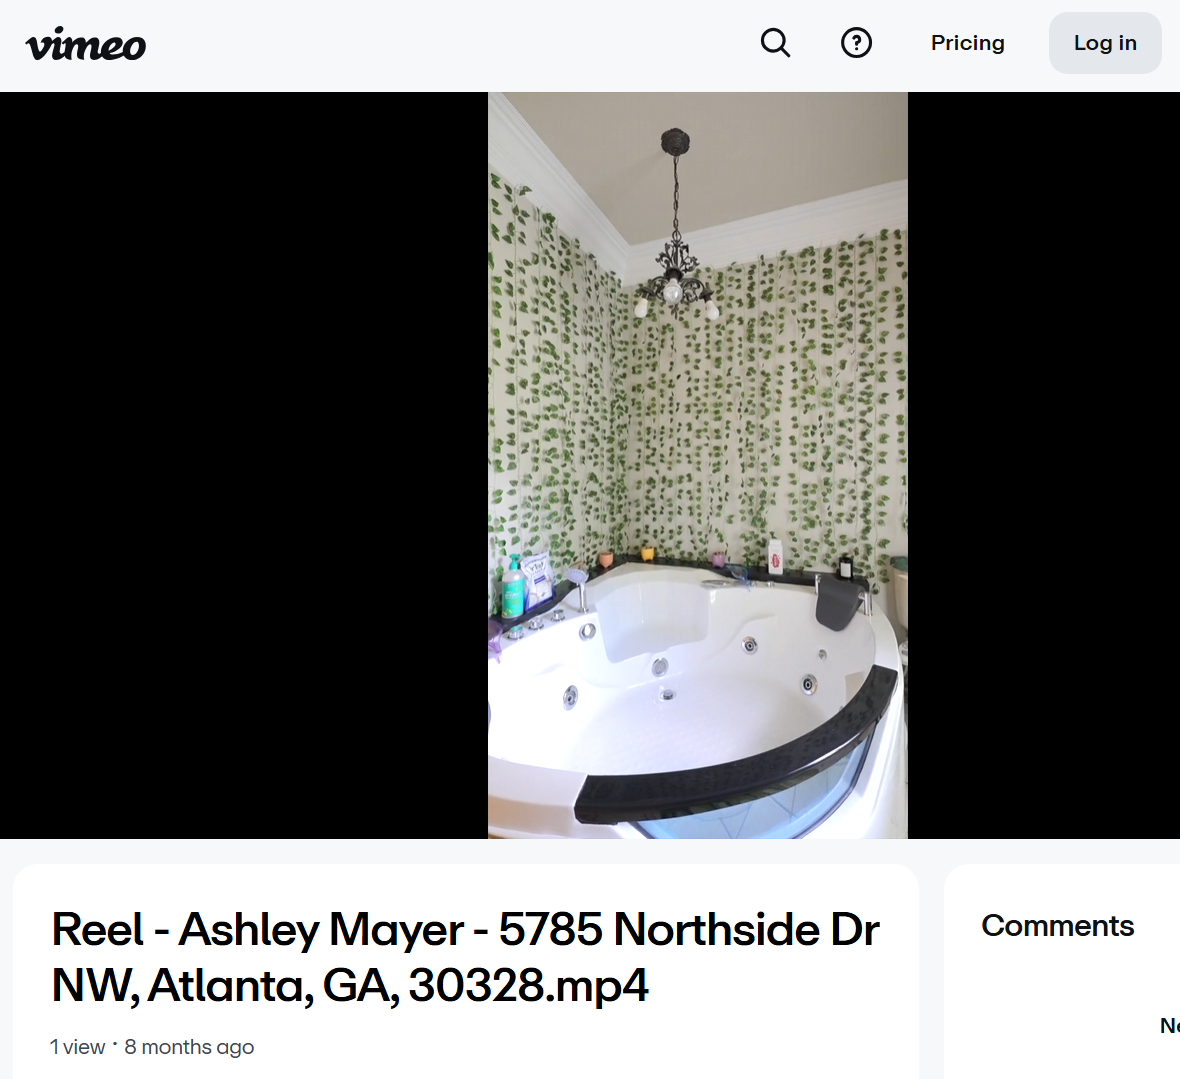Click the right black letterbox area of player
This screenshot has width=1180, height=1079.
coord(1044,465)
